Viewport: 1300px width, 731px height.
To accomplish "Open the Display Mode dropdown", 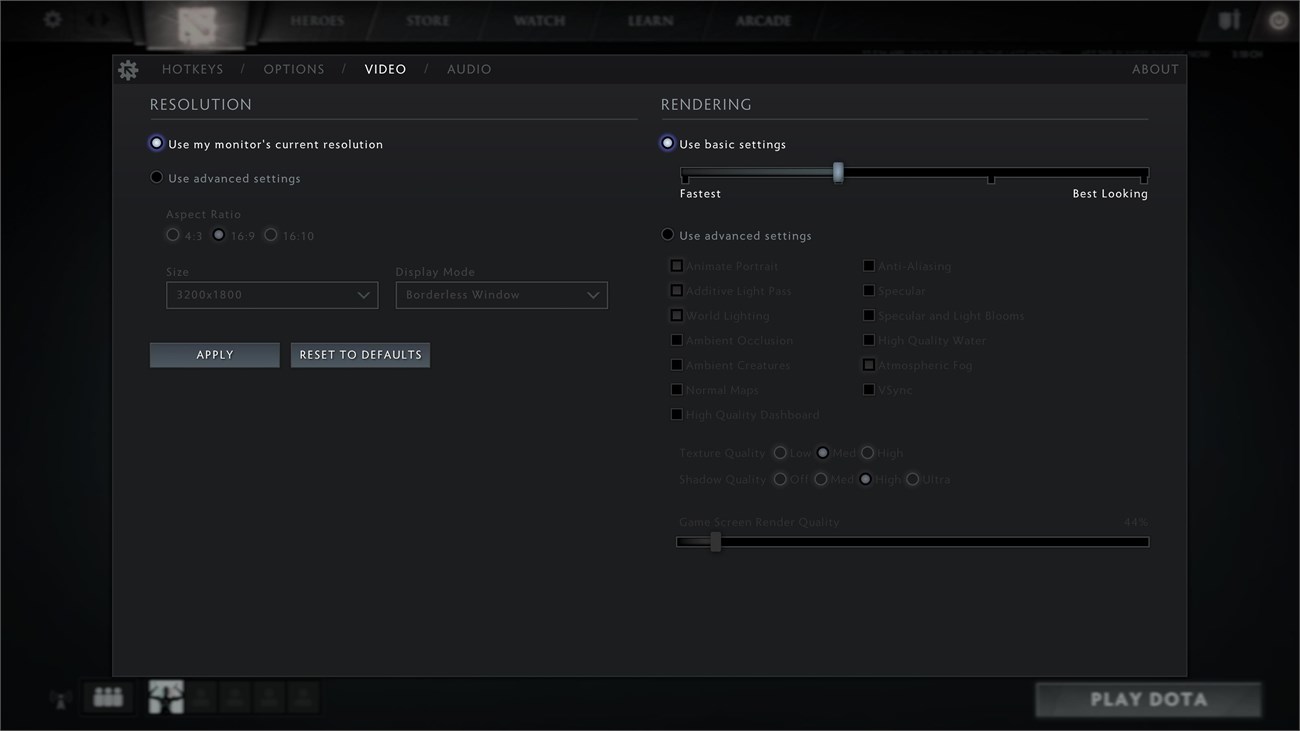I will [x=501, y=295].
